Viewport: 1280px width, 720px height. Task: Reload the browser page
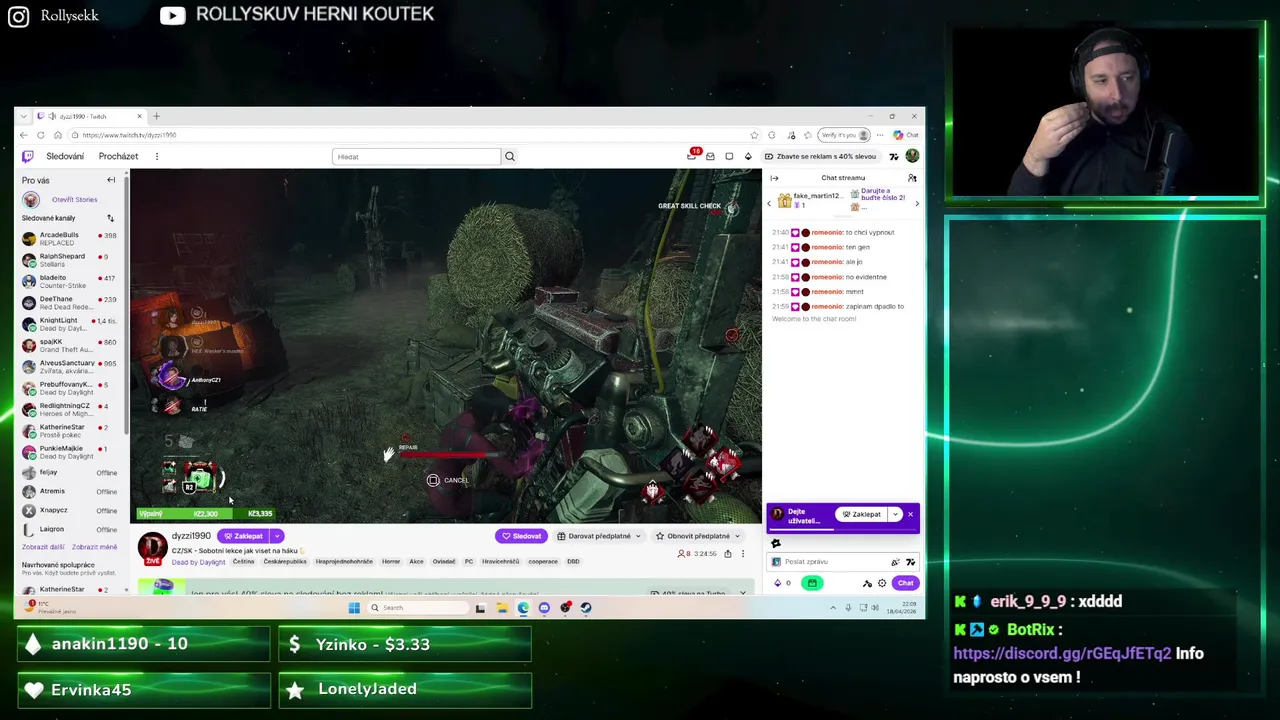(x=40, y=135)
